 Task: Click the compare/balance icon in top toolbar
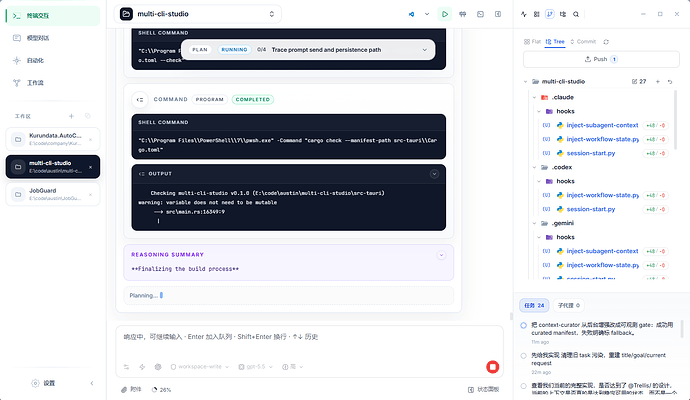[x=462, y=14]
